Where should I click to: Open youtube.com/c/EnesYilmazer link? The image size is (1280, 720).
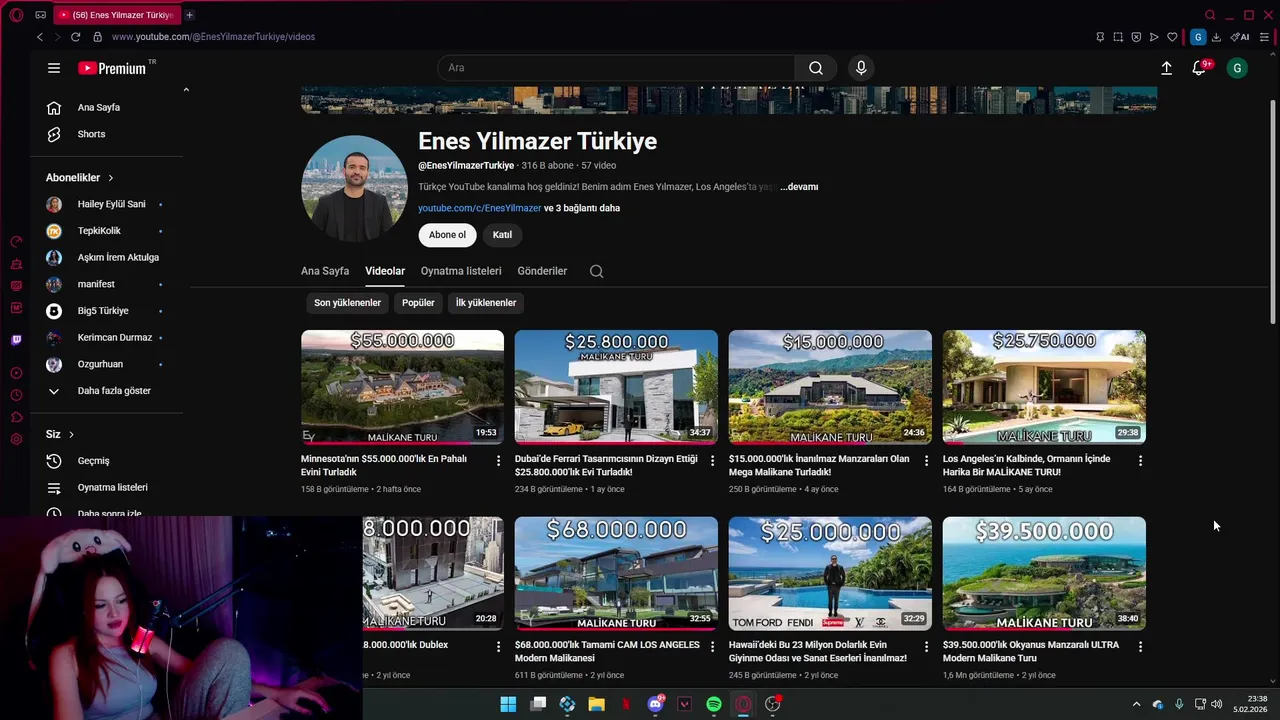479,208
